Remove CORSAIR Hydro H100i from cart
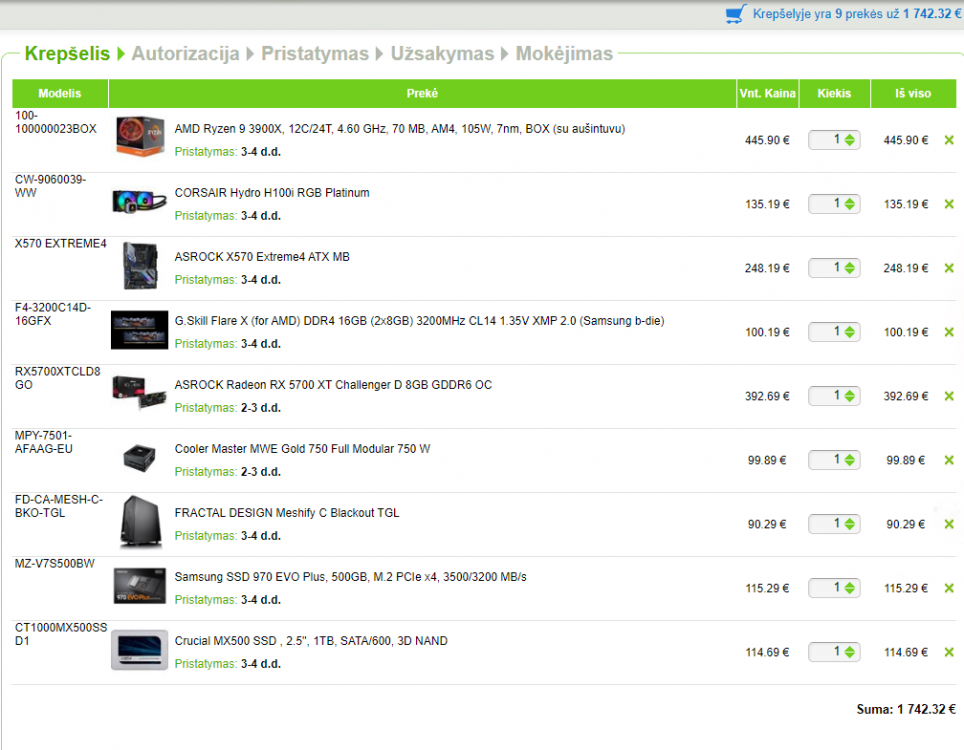Viewport: 964px width, 750px height. 949,204
